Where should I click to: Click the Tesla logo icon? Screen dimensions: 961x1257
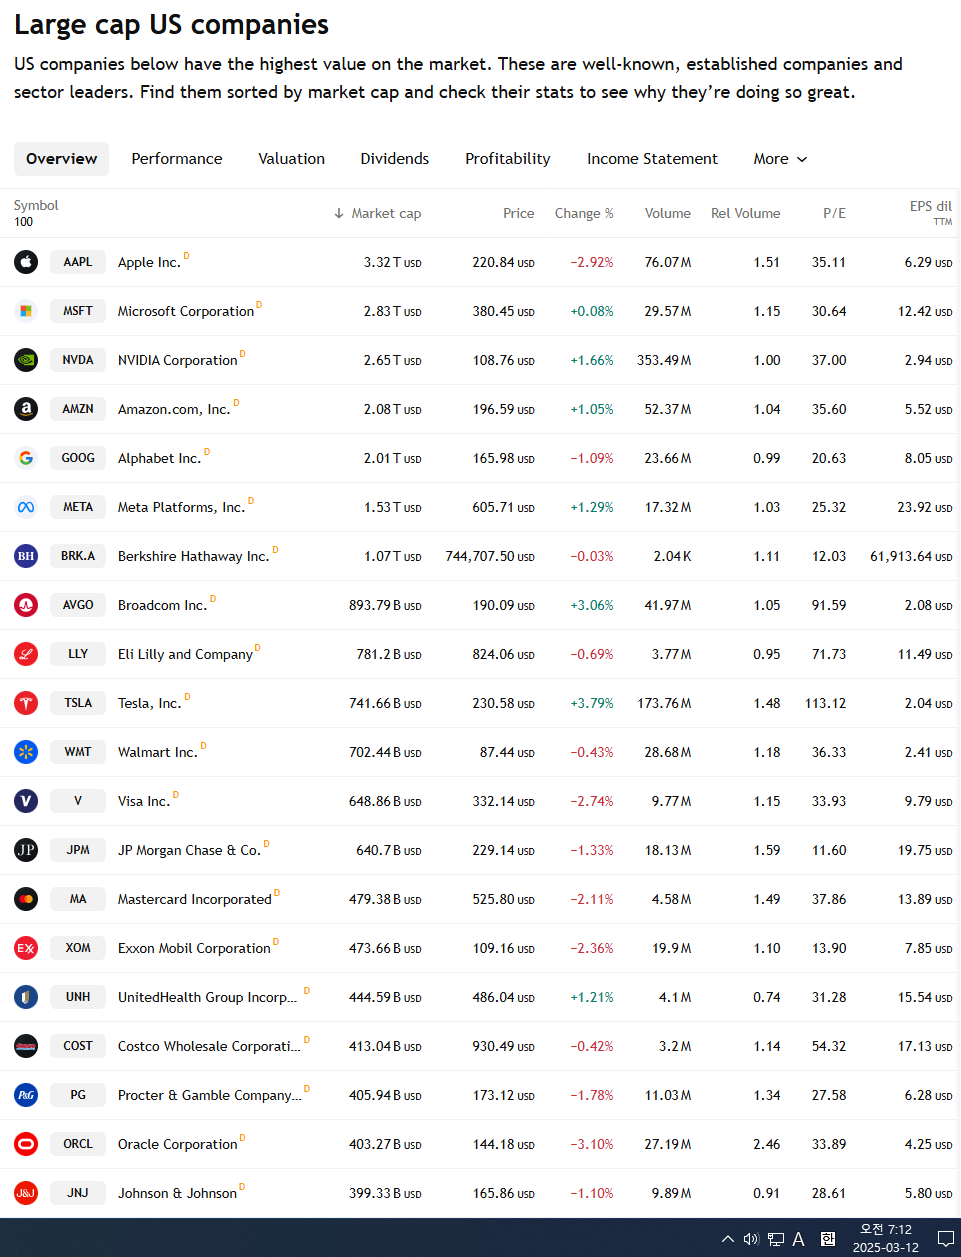coord(26,703)
